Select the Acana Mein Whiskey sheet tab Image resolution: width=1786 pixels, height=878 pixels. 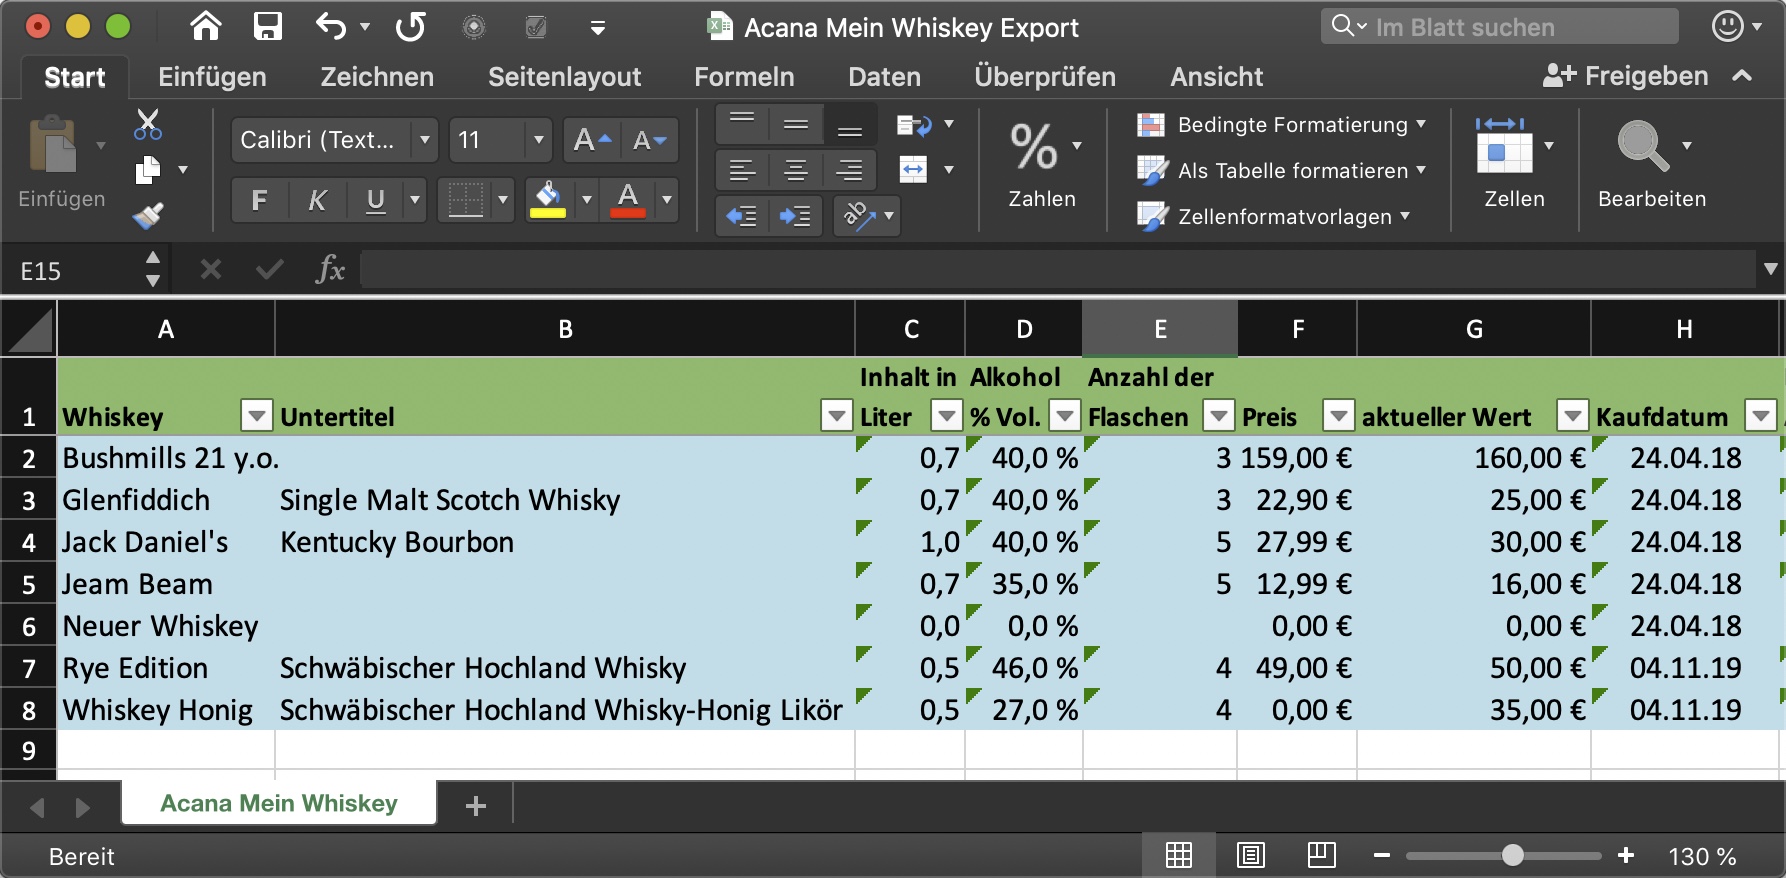click(x=279, y=803)
